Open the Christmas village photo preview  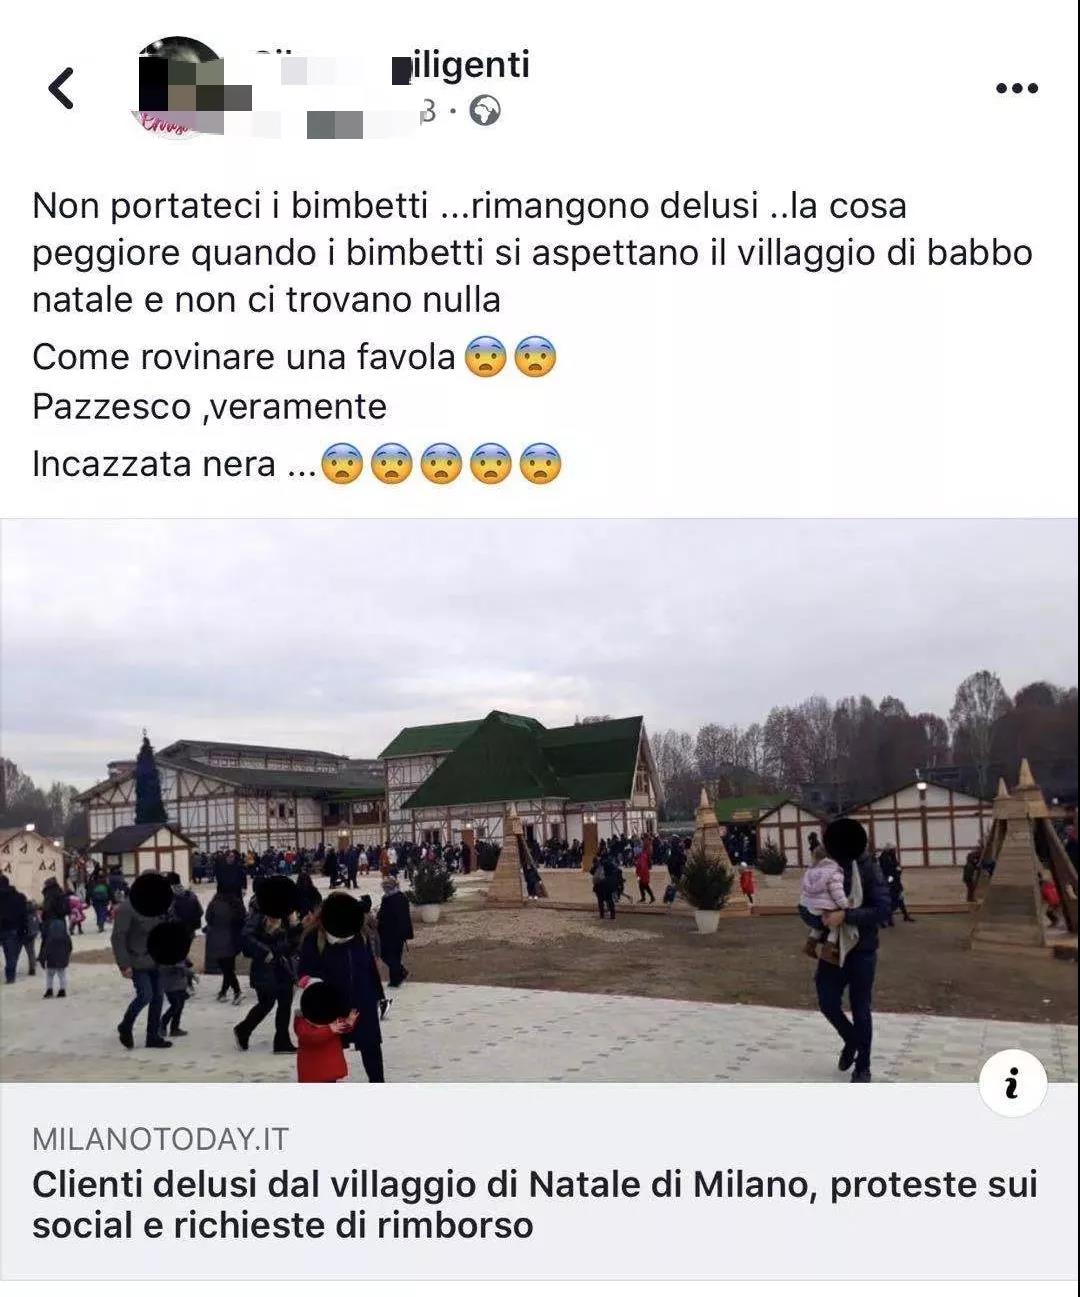[540, 800]
